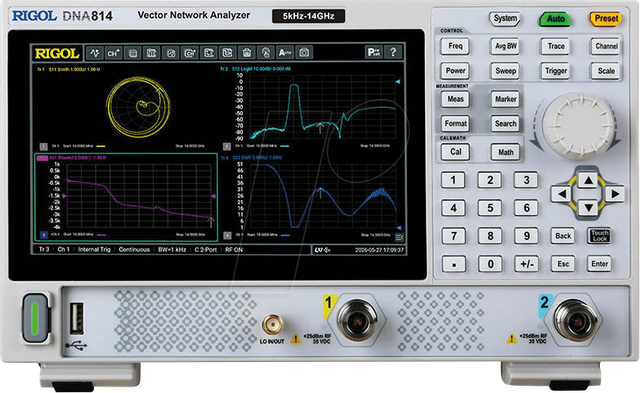Screen dimensions: 640x393
Task: Push the Enter key
Action: 600,264
